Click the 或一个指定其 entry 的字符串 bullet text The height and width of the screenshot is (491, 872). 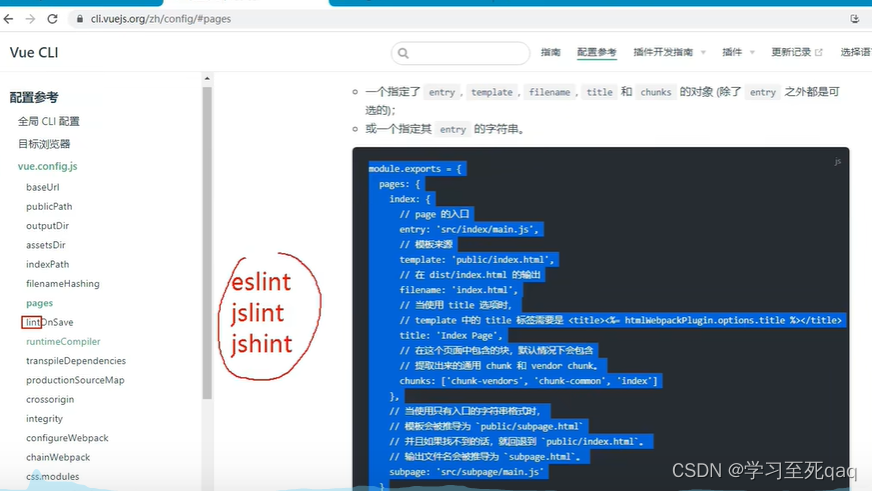[x=445, y=129]
